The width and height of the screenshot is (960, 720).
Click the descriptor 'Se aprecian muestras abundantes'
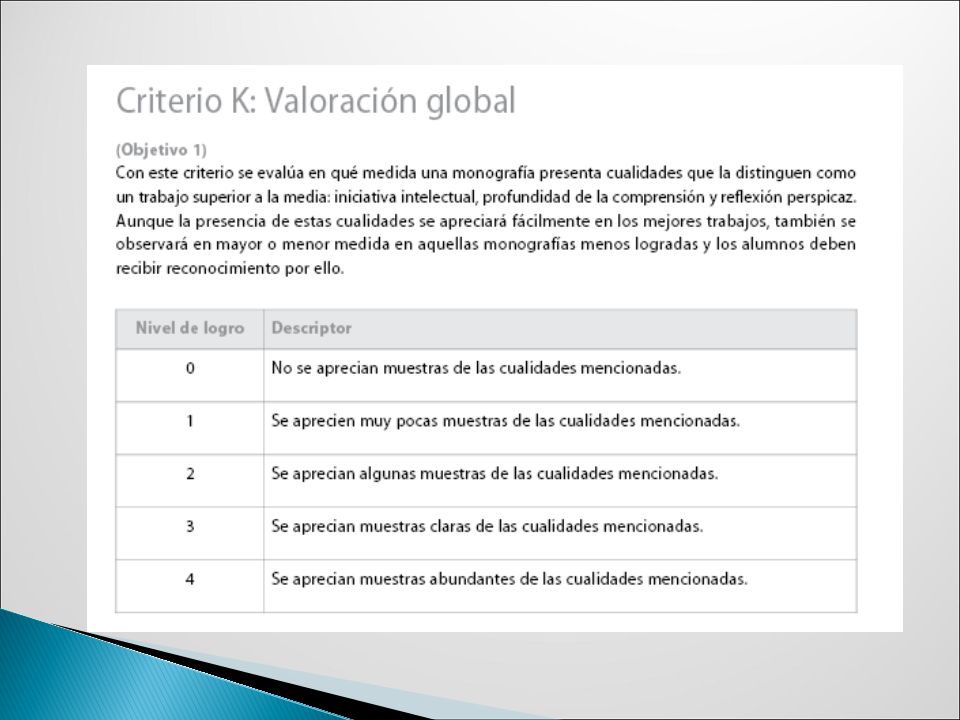pyautogui.click(x=509, y=579)
